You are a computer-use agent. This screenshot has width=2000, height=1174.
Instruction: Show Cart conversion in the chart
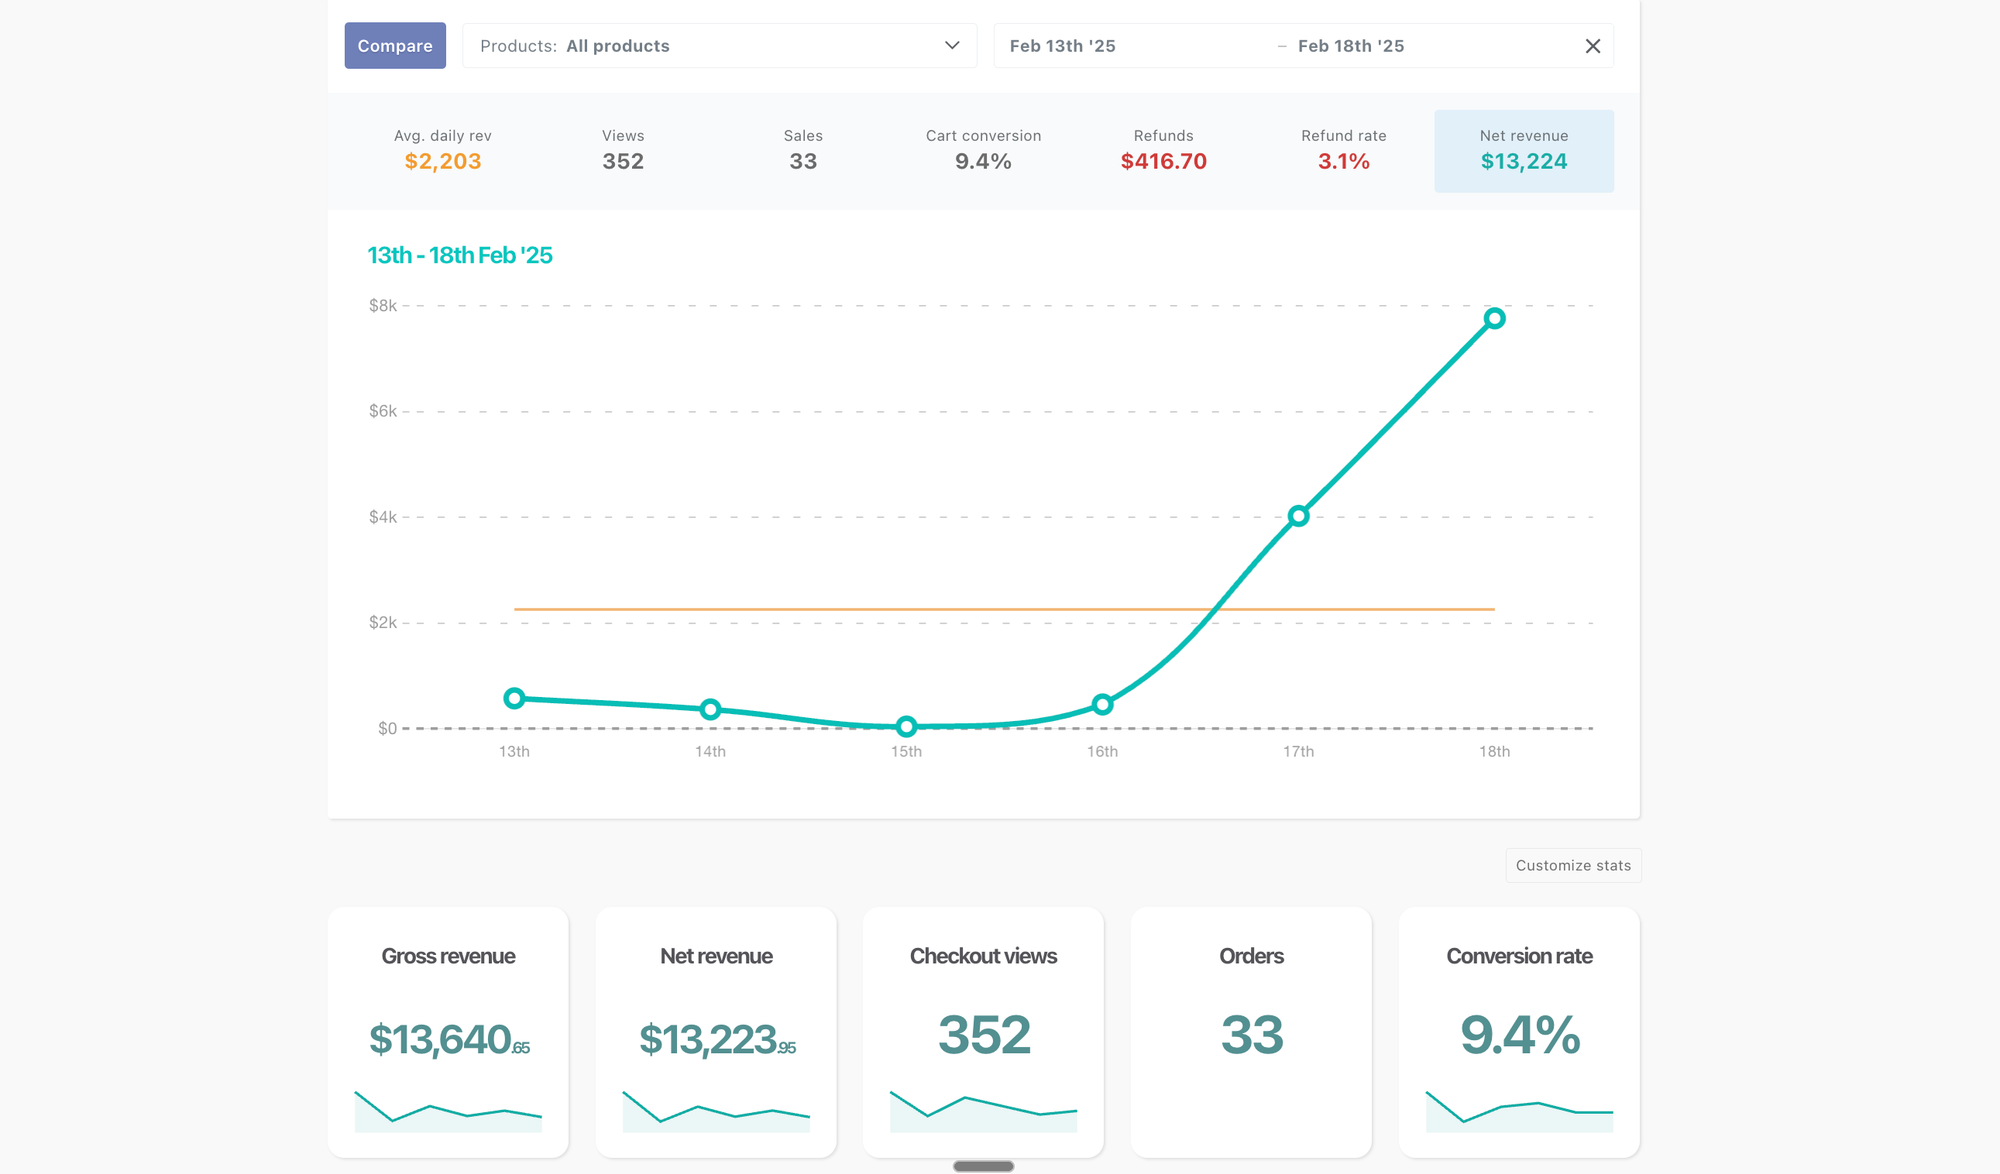coord(982,150)
